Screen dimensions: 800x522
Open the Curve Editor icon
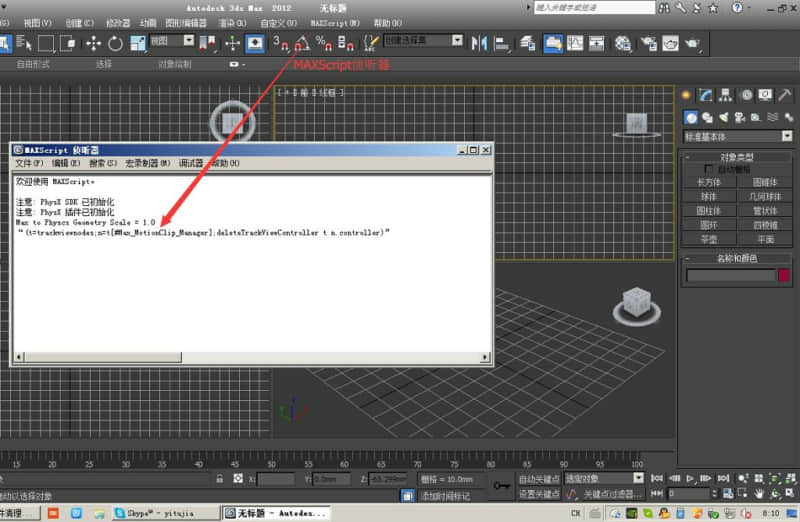pos(575,43)
